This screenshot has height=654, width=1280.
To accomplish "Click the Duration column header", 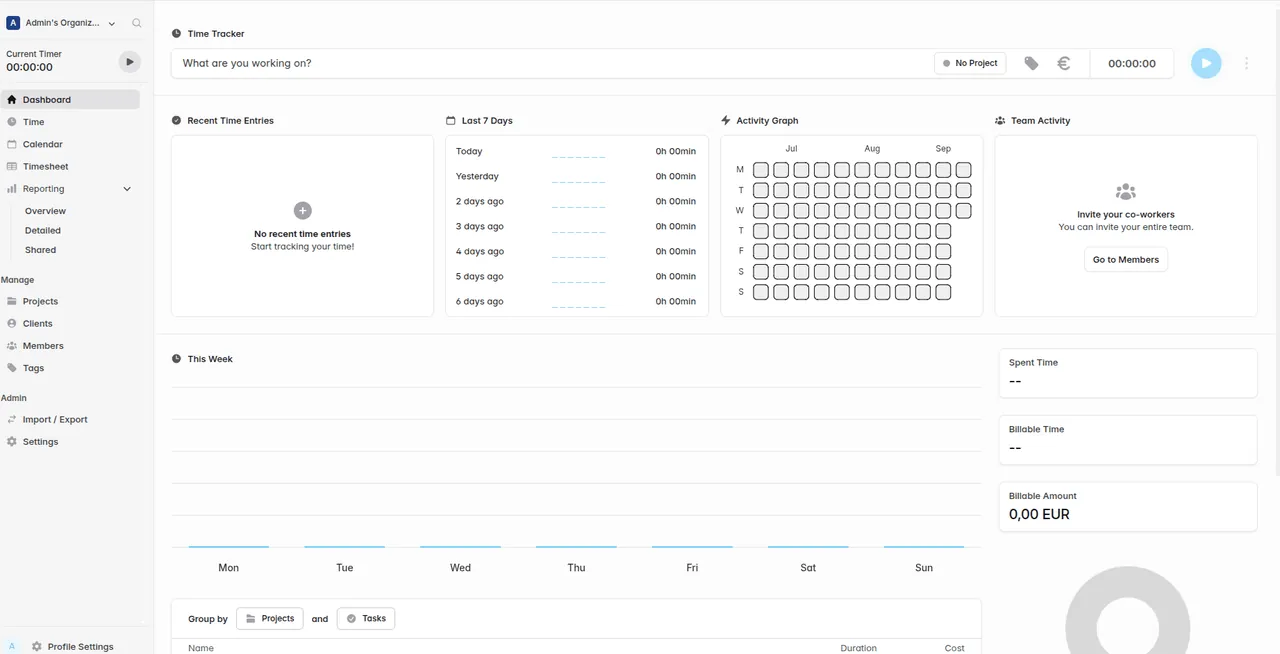I will point(858,648).
